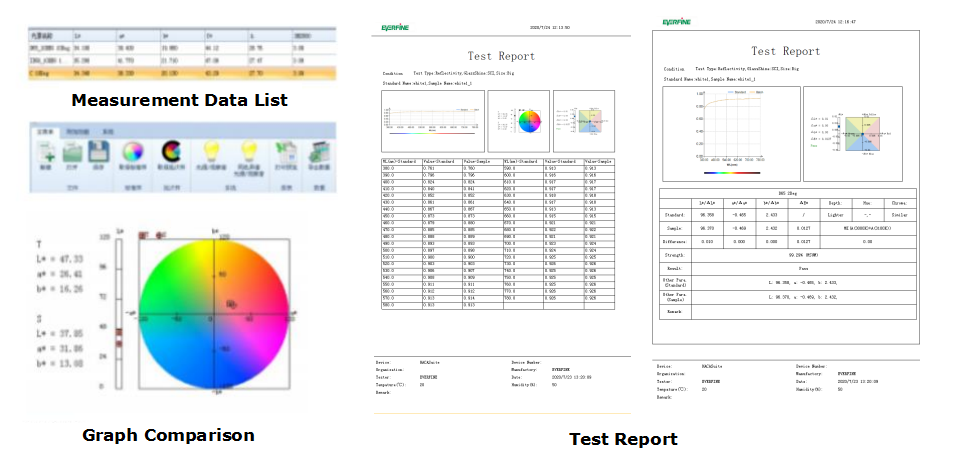Switch to the second ribbon tab
The width and height of the screenshot is (959, 472).
point(78,130)
